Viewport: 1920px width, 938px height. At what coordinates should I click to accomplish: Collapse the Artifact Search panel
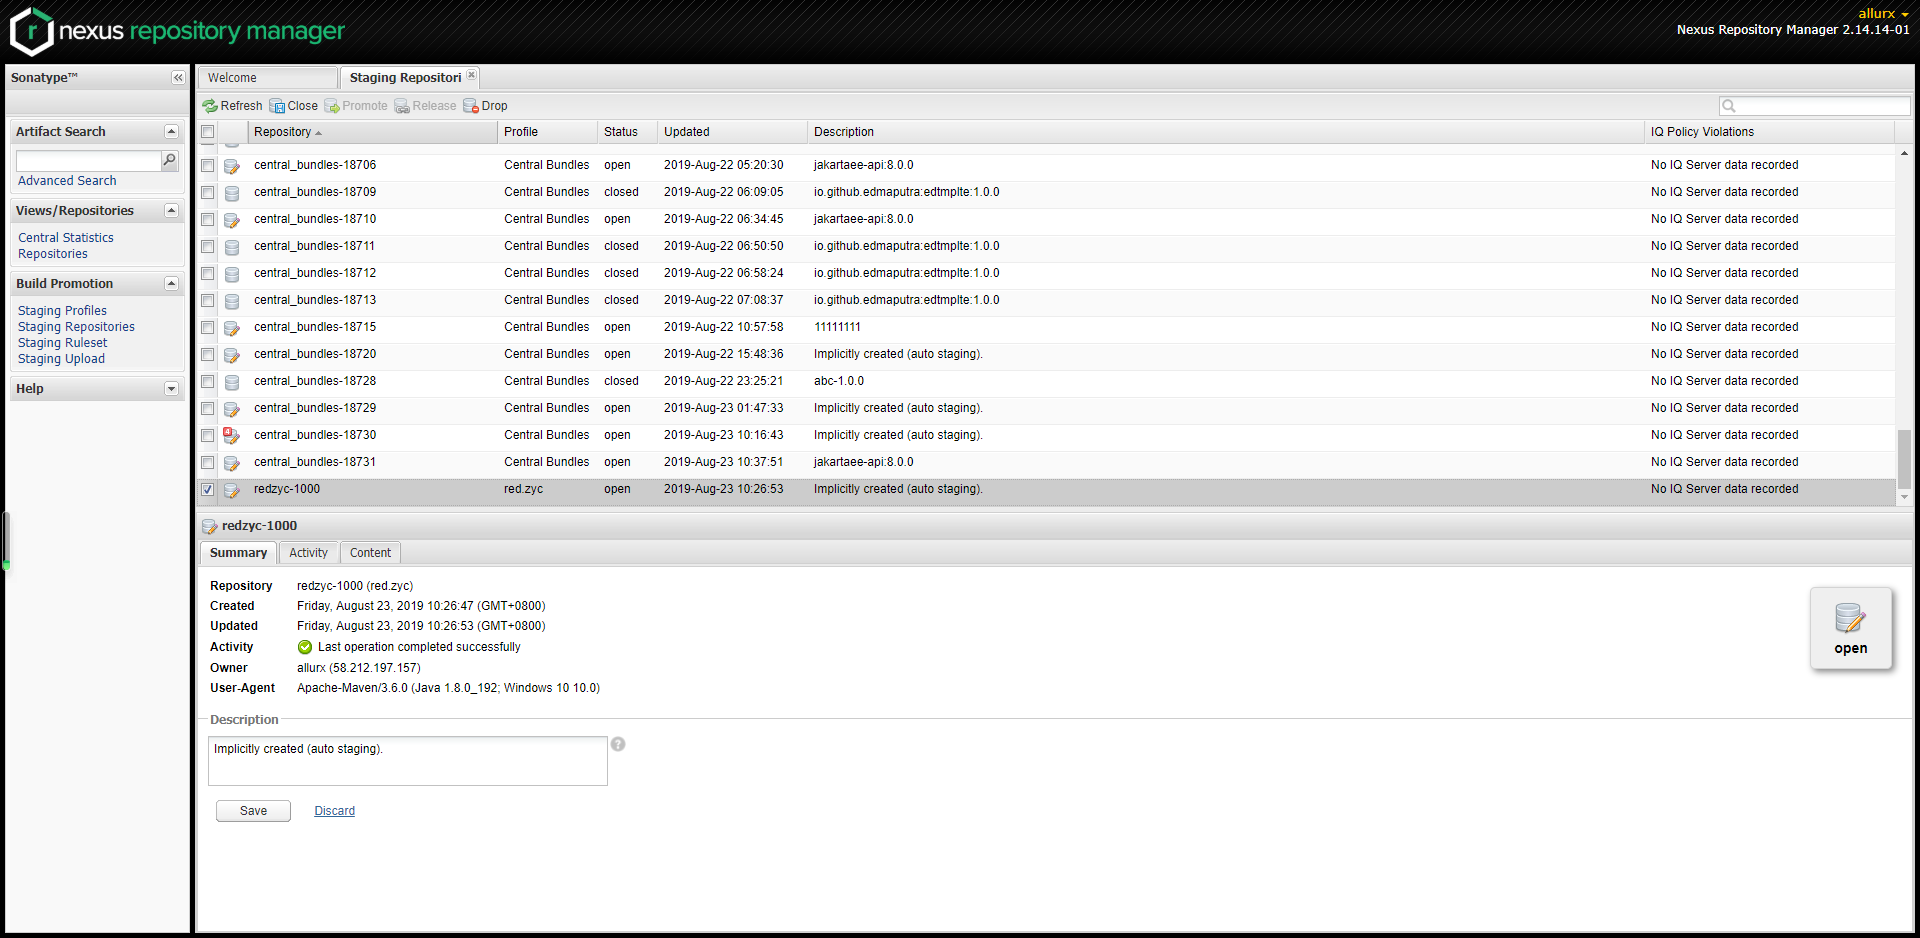click(x=171, y=132)
